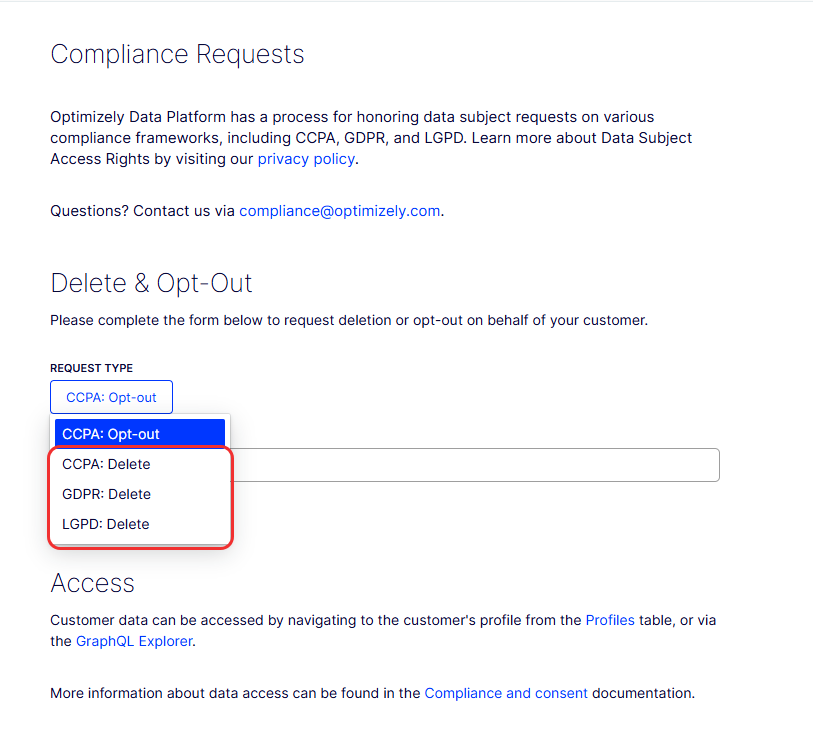Viewport: 813px width, 750px height.
Task: Open the Profiles table link
Action: (610, 620)
